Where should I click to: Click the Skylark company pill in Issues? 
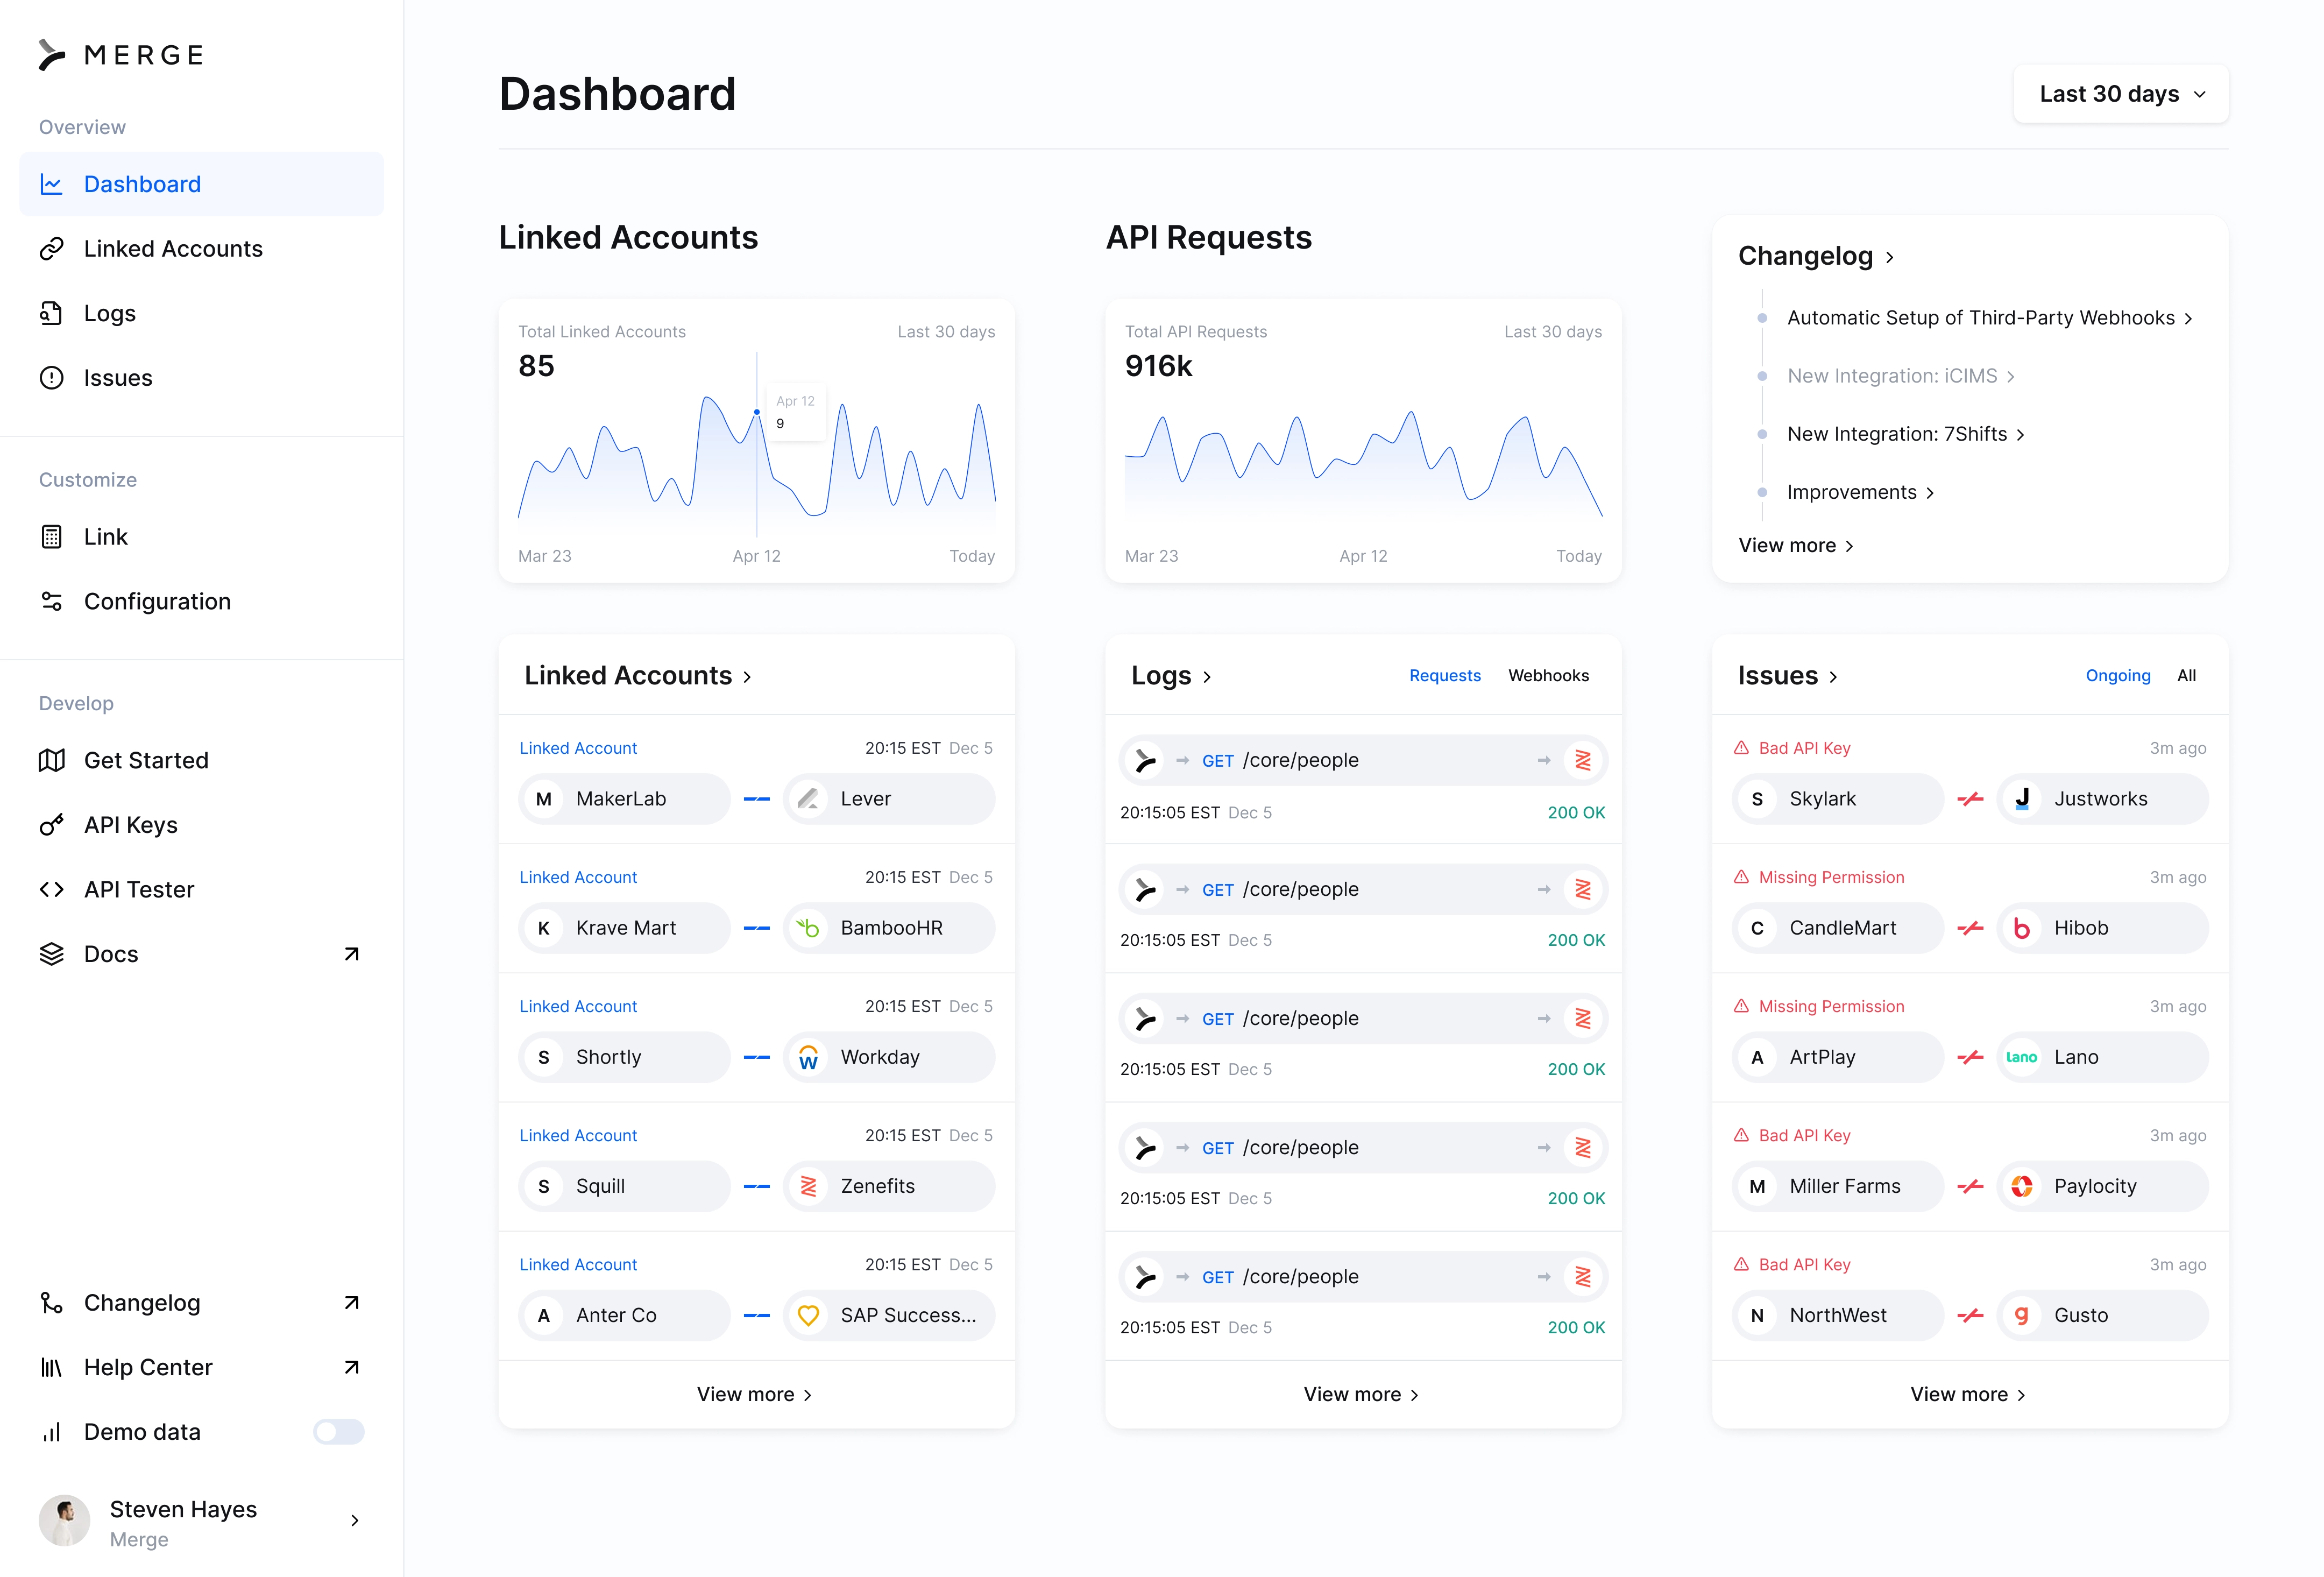coord(1838,799)
